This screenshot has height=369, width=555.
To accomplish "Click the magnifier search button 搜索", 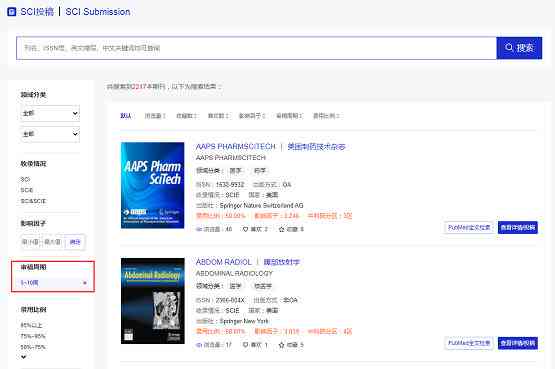I will (x=519, y=48).
